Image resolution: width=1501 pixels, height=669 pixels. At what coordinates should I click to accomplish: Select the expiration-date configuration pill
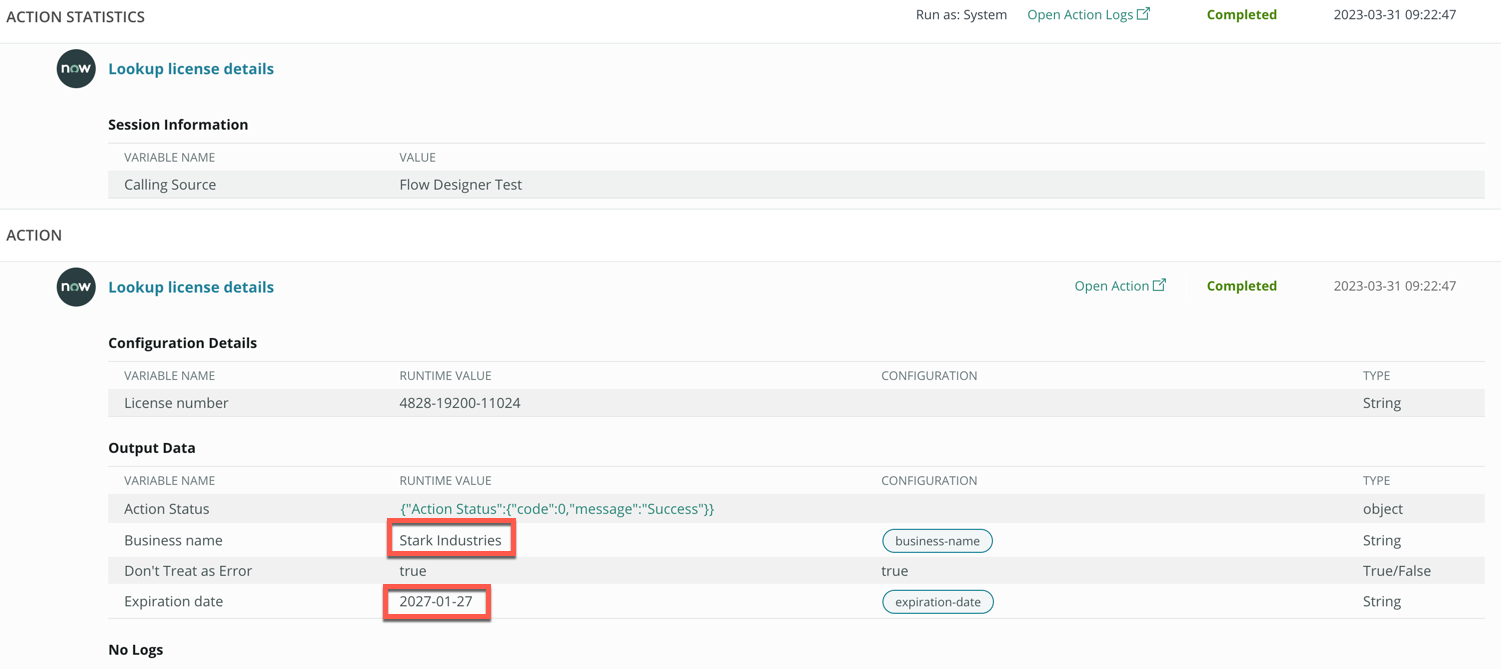[x=937, y=602]
